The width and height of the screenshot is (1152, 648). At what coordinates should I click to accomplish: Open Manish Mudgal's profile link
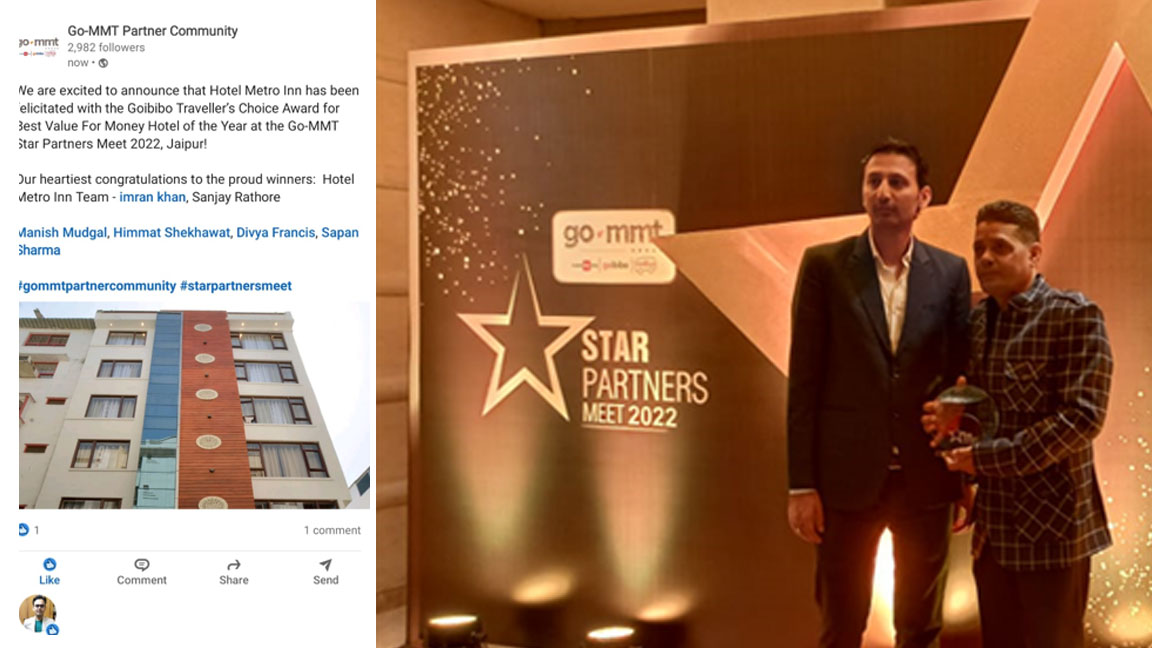[62, 232]
